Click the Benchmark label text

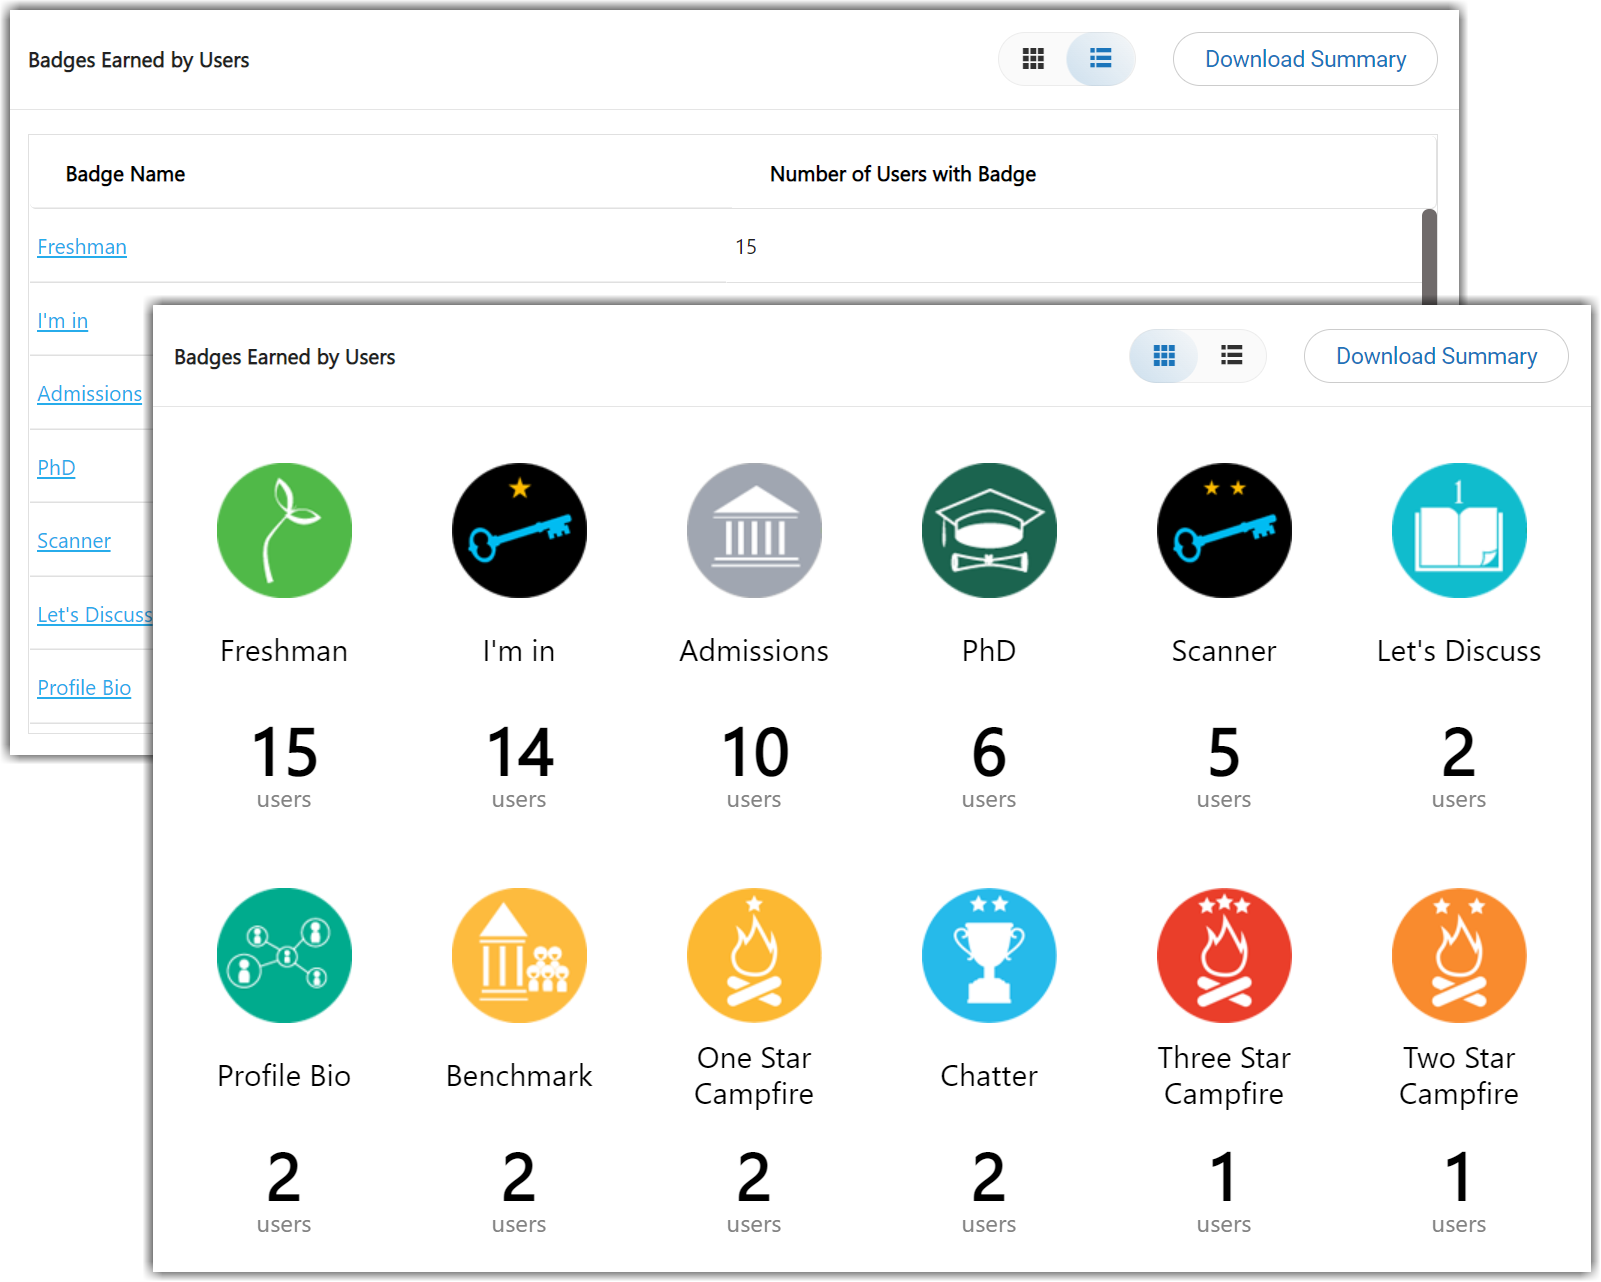point(519,1076)
